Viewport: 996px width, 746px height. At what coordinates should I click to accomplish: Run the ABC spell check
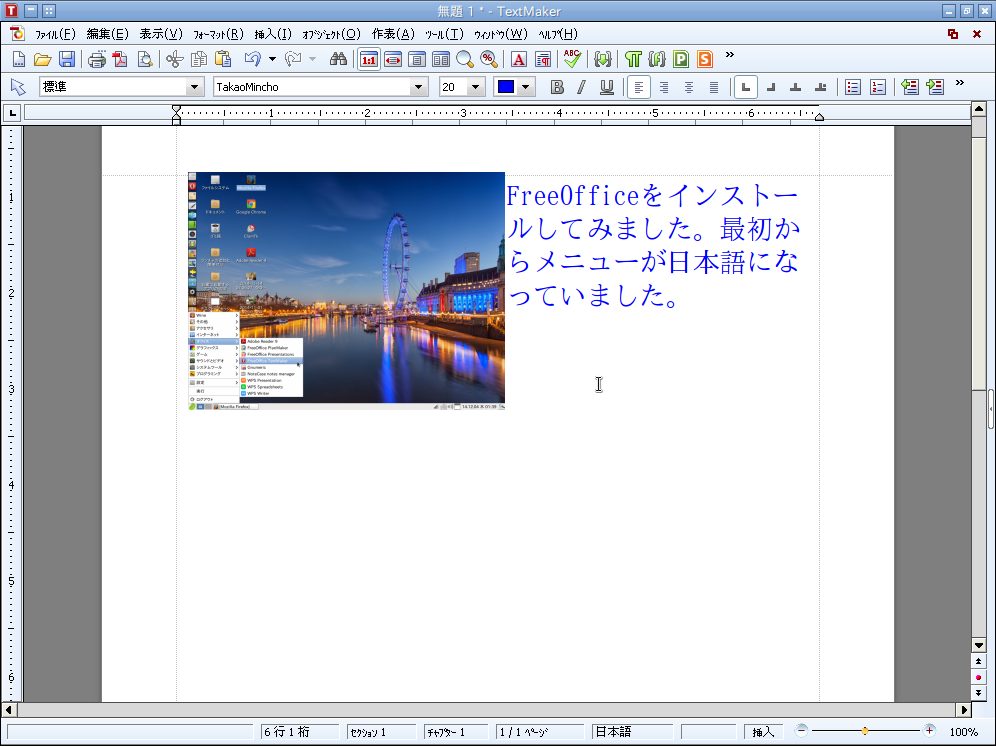(x=572, y=60)
